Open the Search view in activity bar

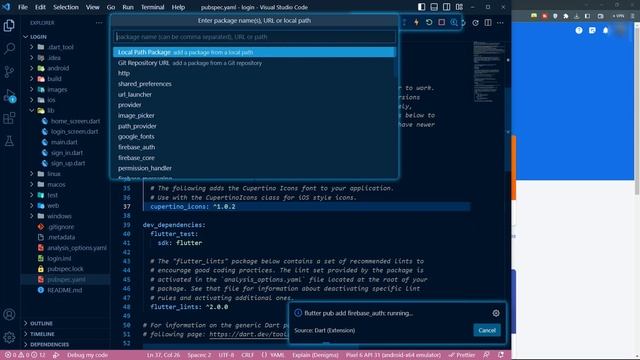[9, 49]
